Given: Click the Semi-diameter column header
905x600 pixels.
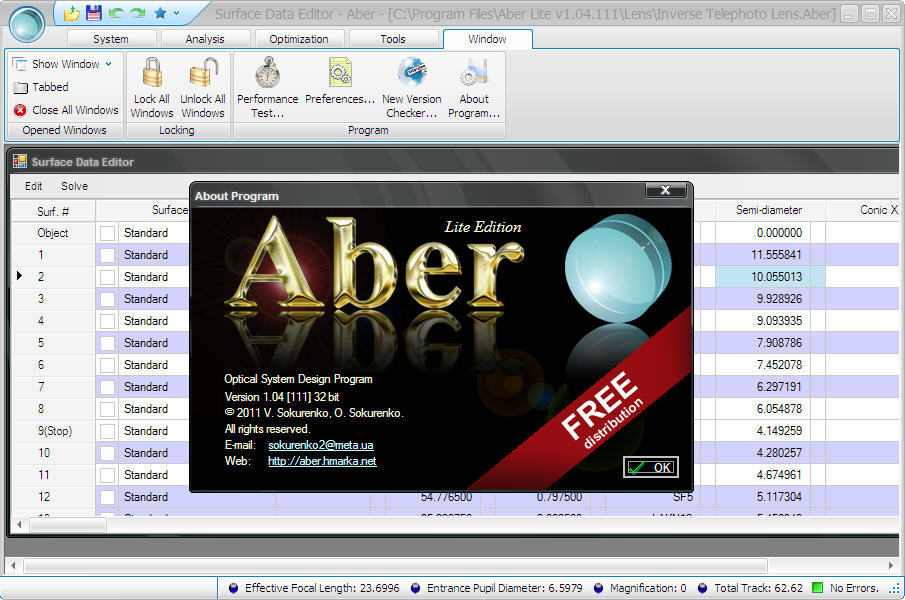Looking at the screenshot, I should coord(771,210).
